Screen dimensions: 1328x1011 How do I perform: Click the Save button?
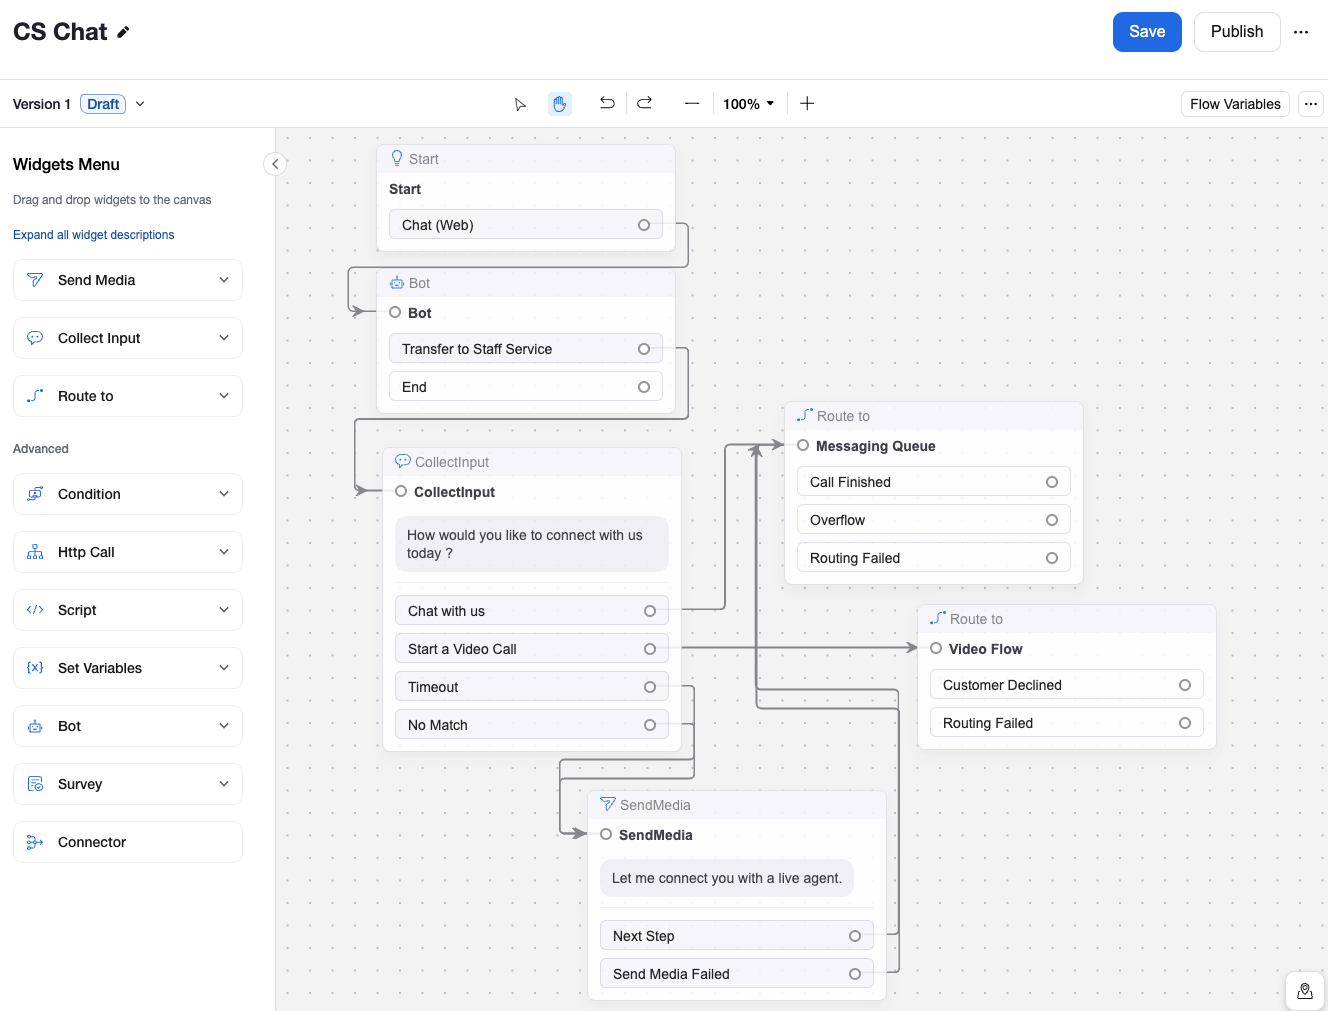[x=1147, y=31]
